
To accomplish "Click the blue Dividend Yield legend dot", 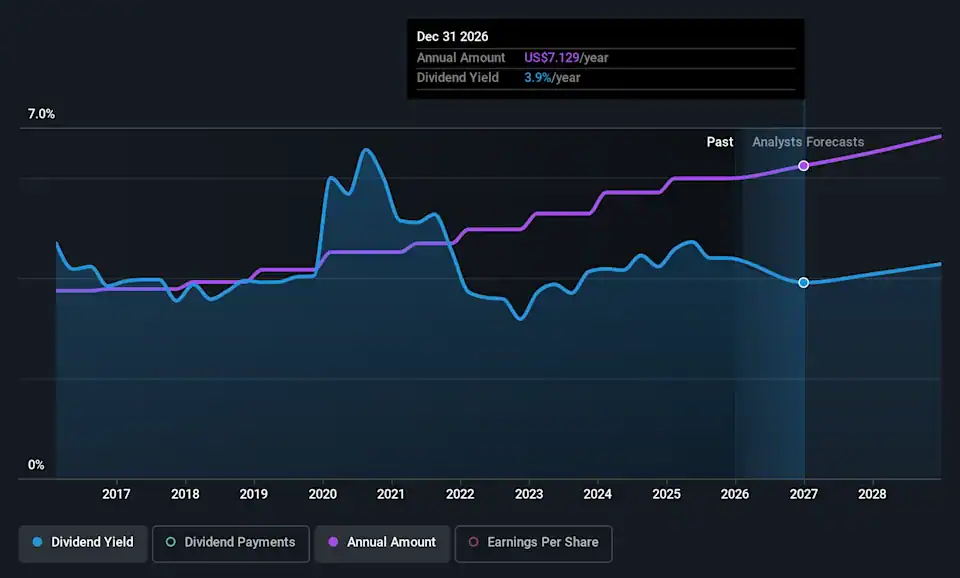I will pos(37,542).
